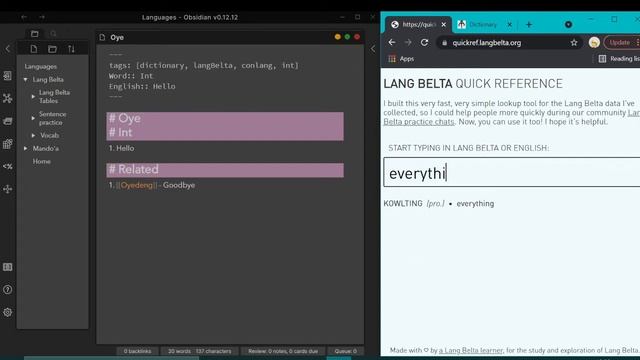640x360 pixels.
Task: Click the '<%' Templater ribbon icon
Action: pyautogui.click(x=7, y=167)
